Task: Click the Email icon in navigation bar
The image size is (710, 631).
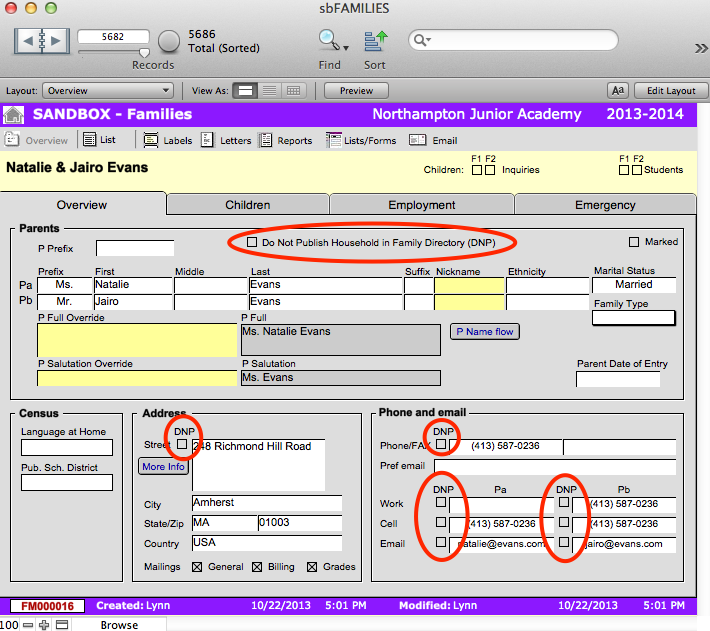Action: tap(418, 141)
